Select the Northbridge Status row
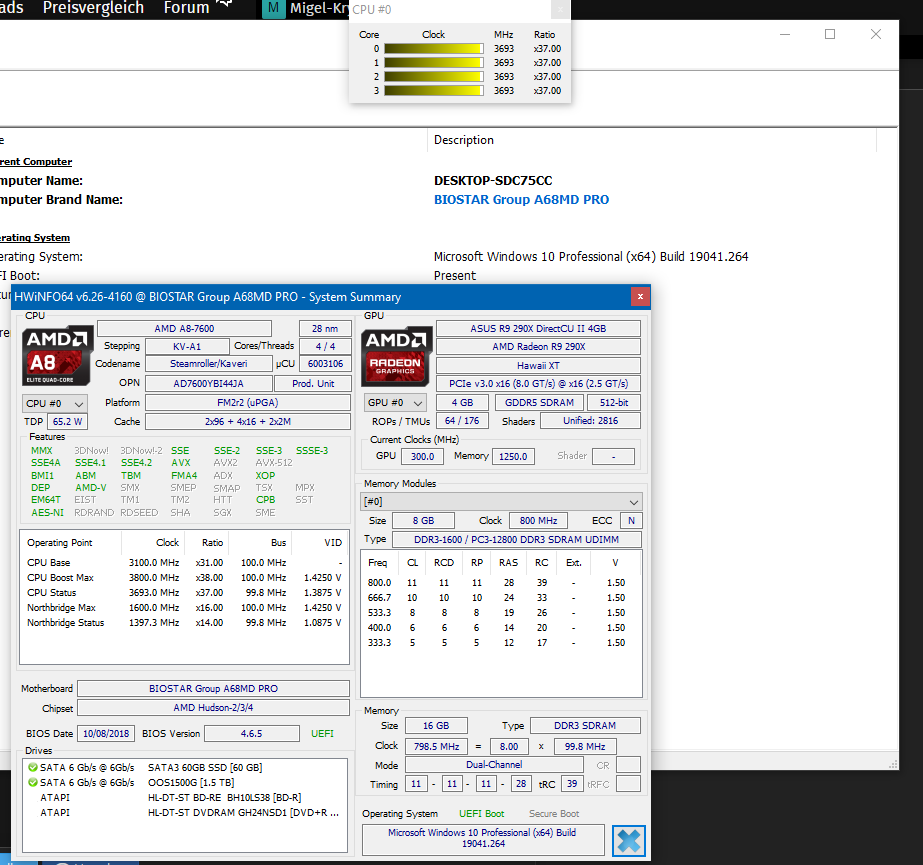Image resolution: width=923 pixels, height=865 pixels. (x=184, y=622)
